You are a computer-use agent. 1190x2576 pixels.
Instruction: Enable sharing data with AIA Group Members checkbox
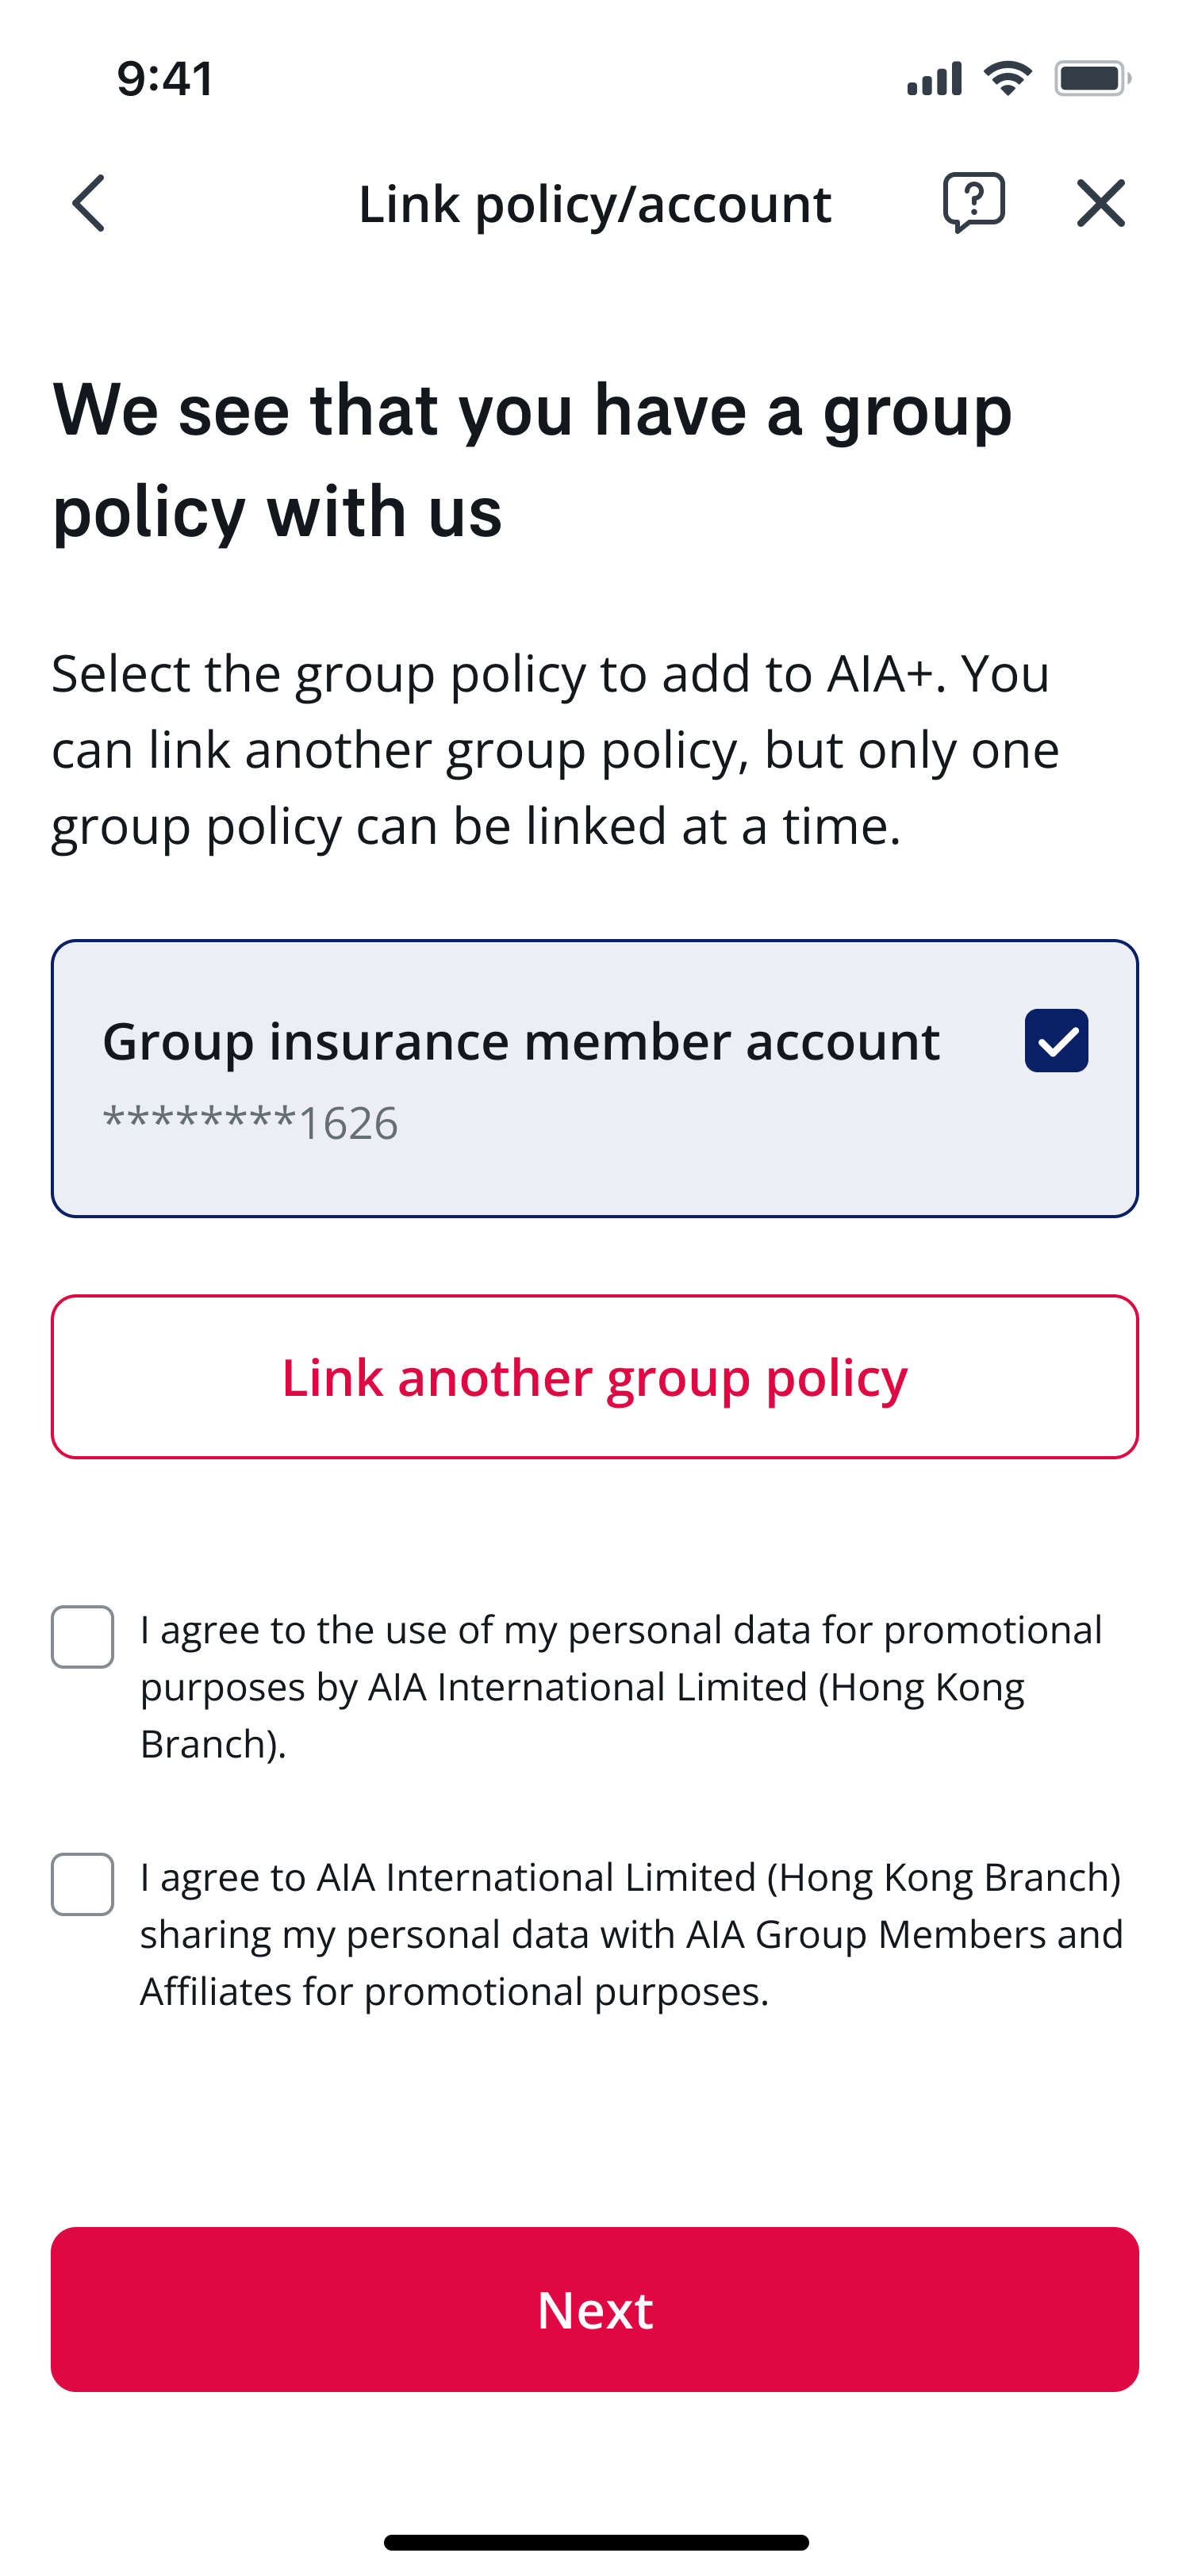point(83,1884)
